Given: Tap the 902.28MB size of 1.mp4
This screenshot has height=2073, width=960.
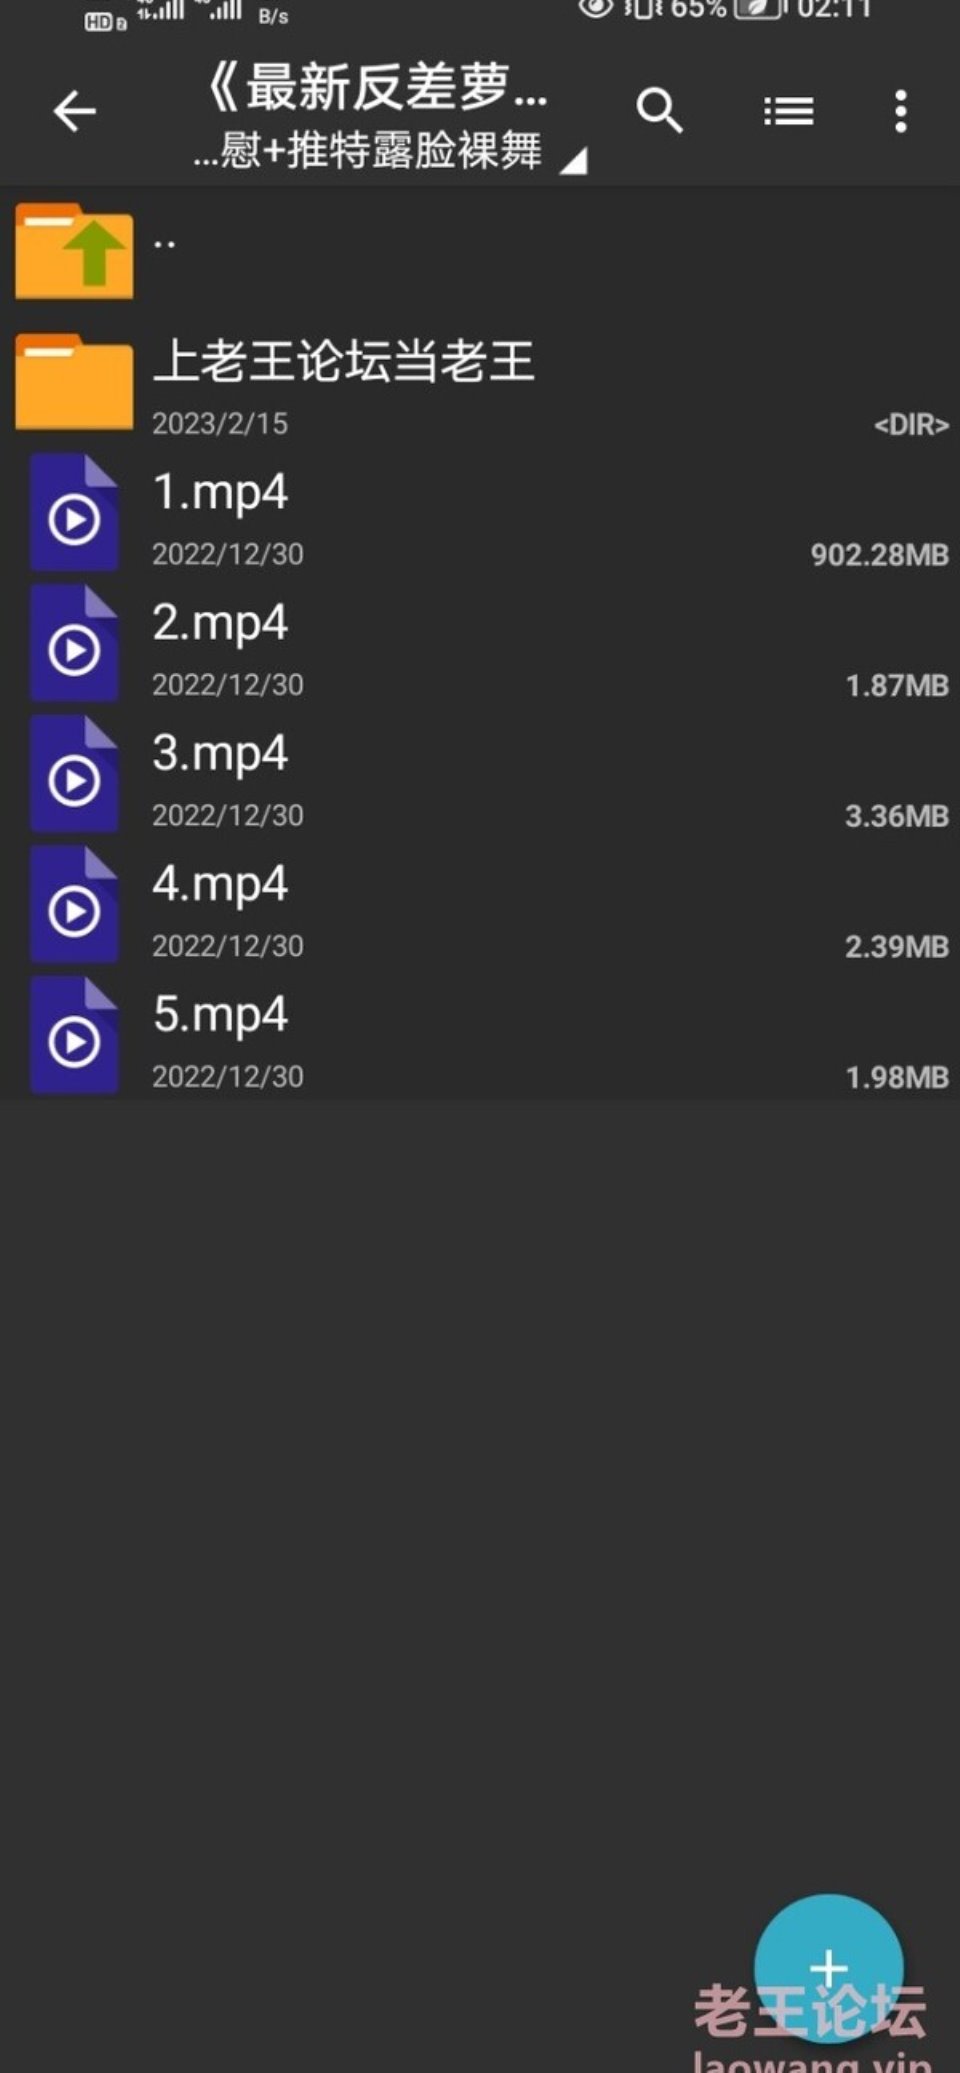Looking at the screenshot, I should 879,555.
